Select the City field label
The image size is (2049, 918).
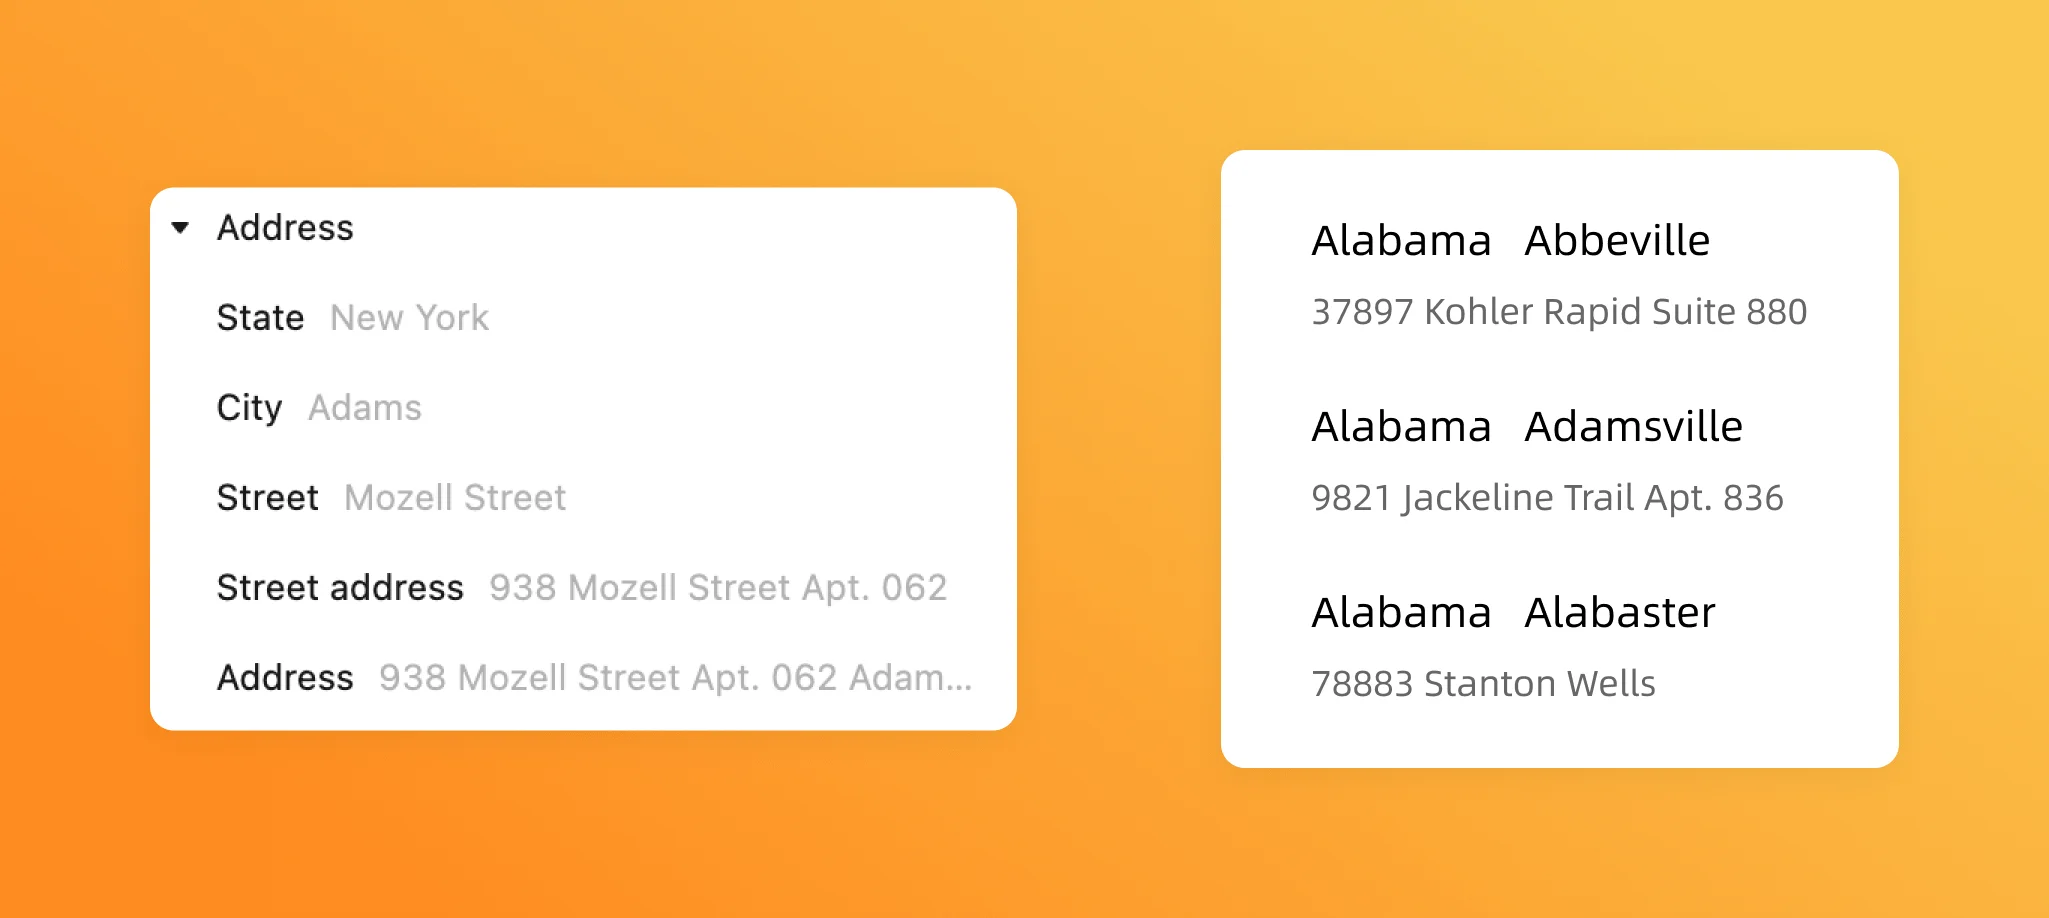[x=249, y=408]
